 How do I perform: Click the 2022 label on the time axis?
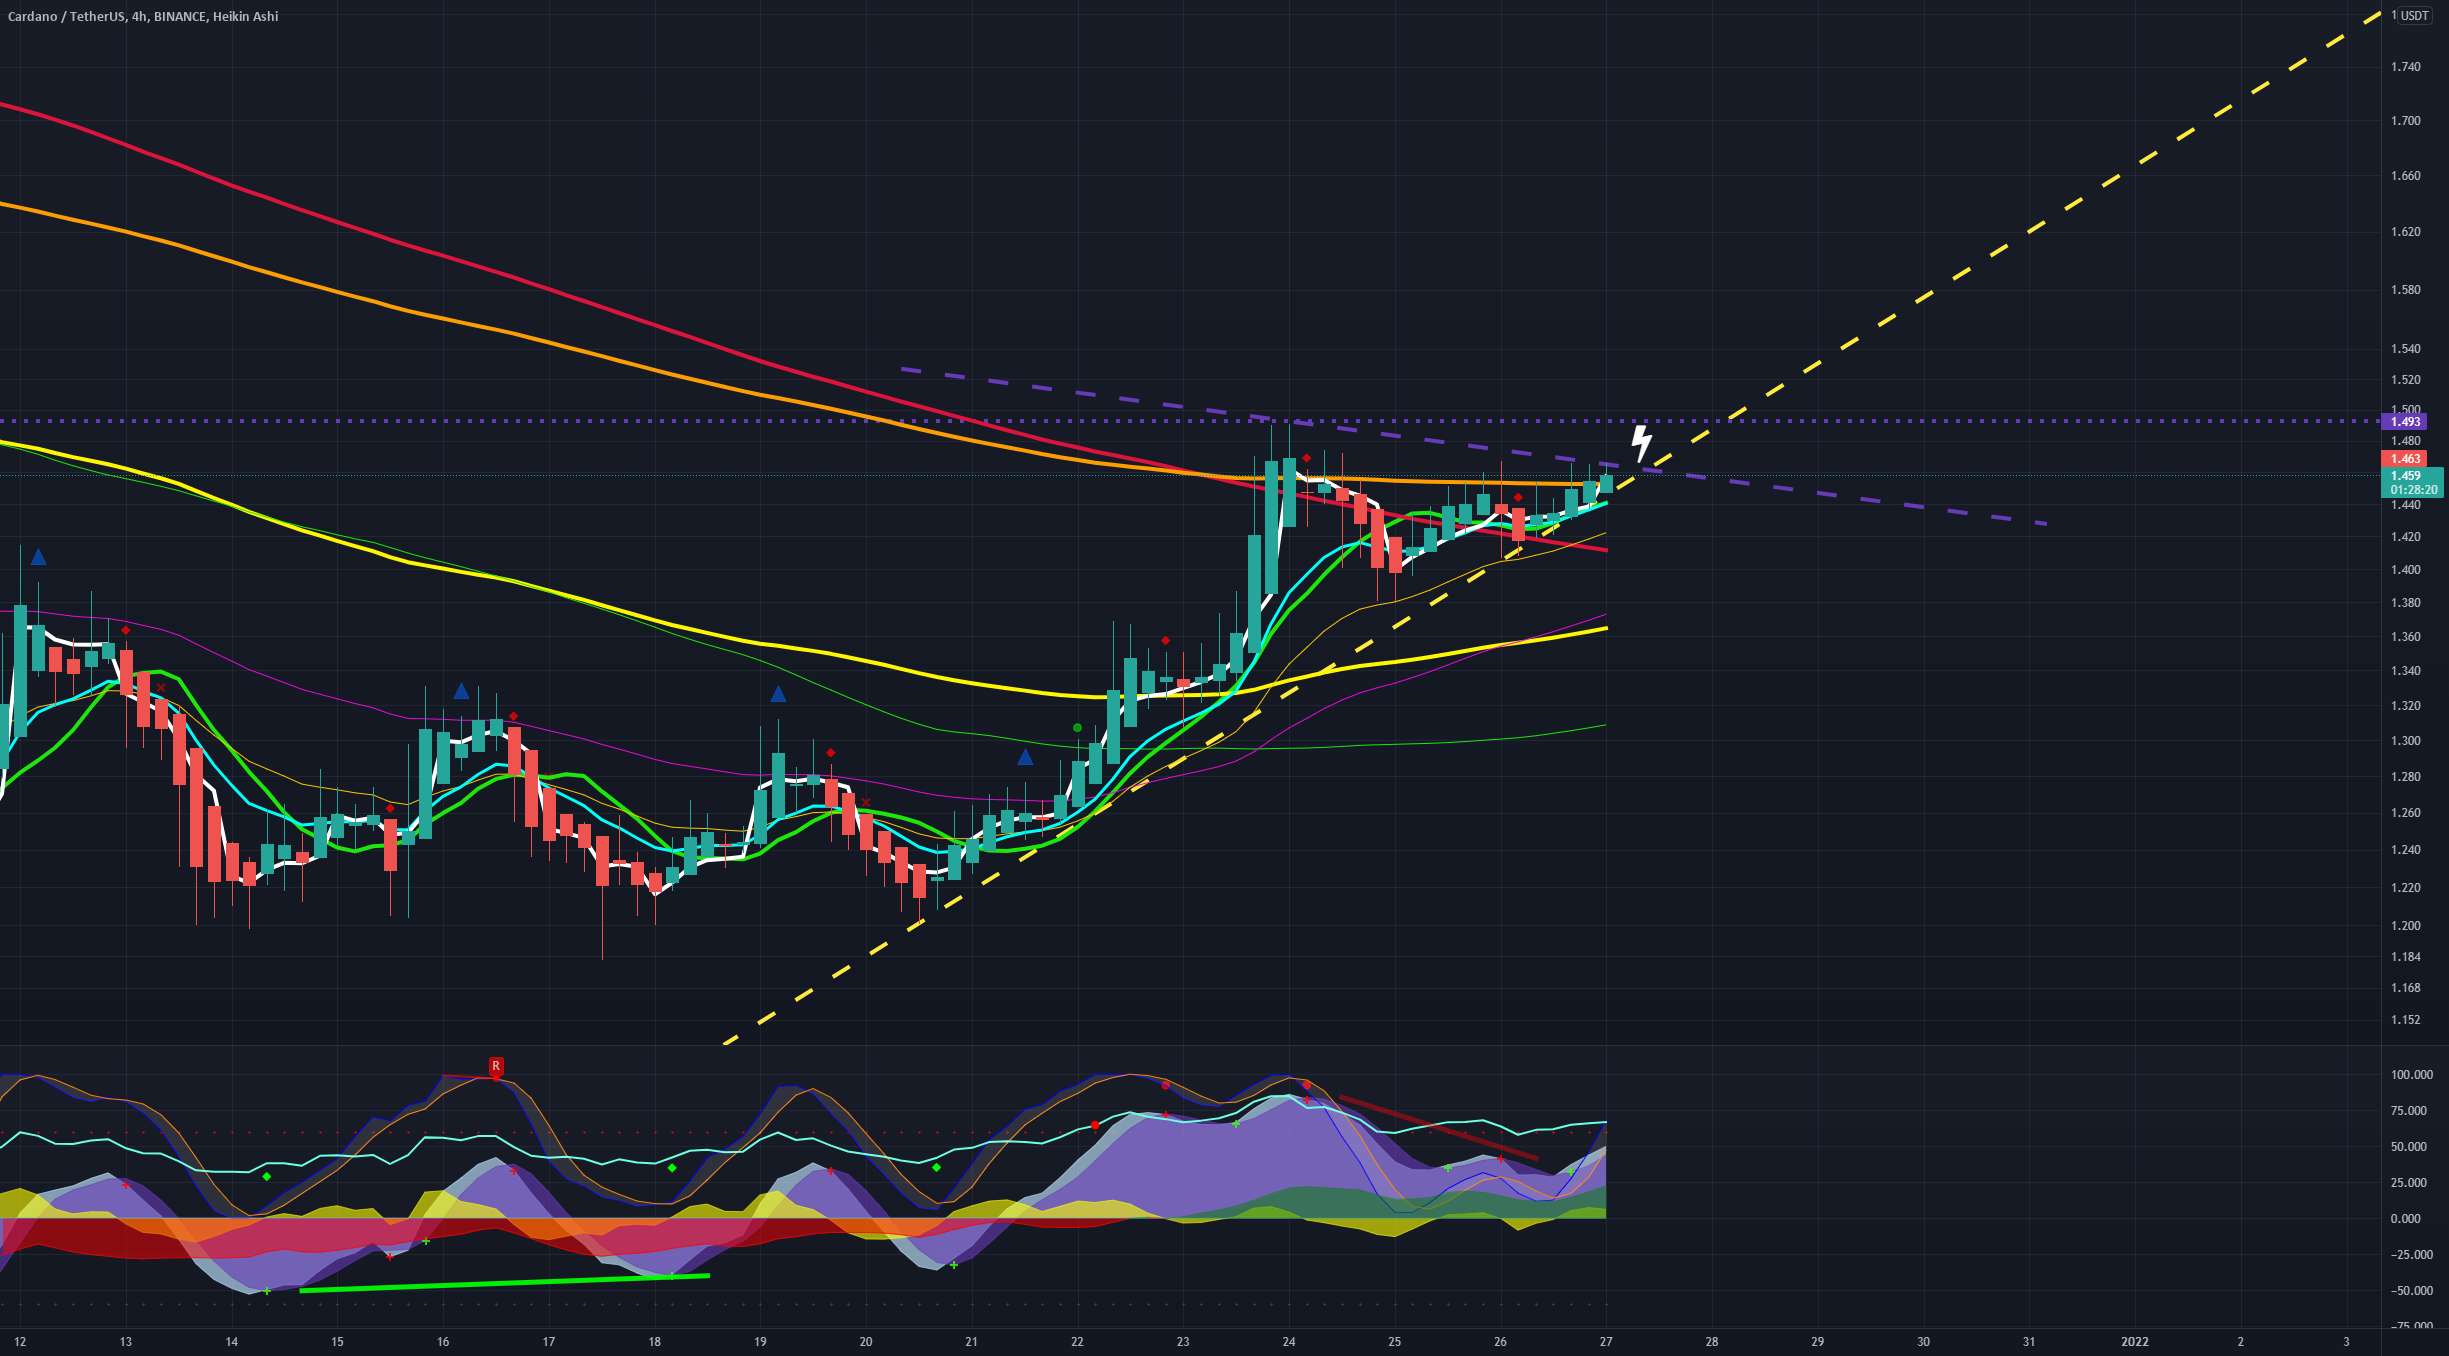click(2134, 1342)
